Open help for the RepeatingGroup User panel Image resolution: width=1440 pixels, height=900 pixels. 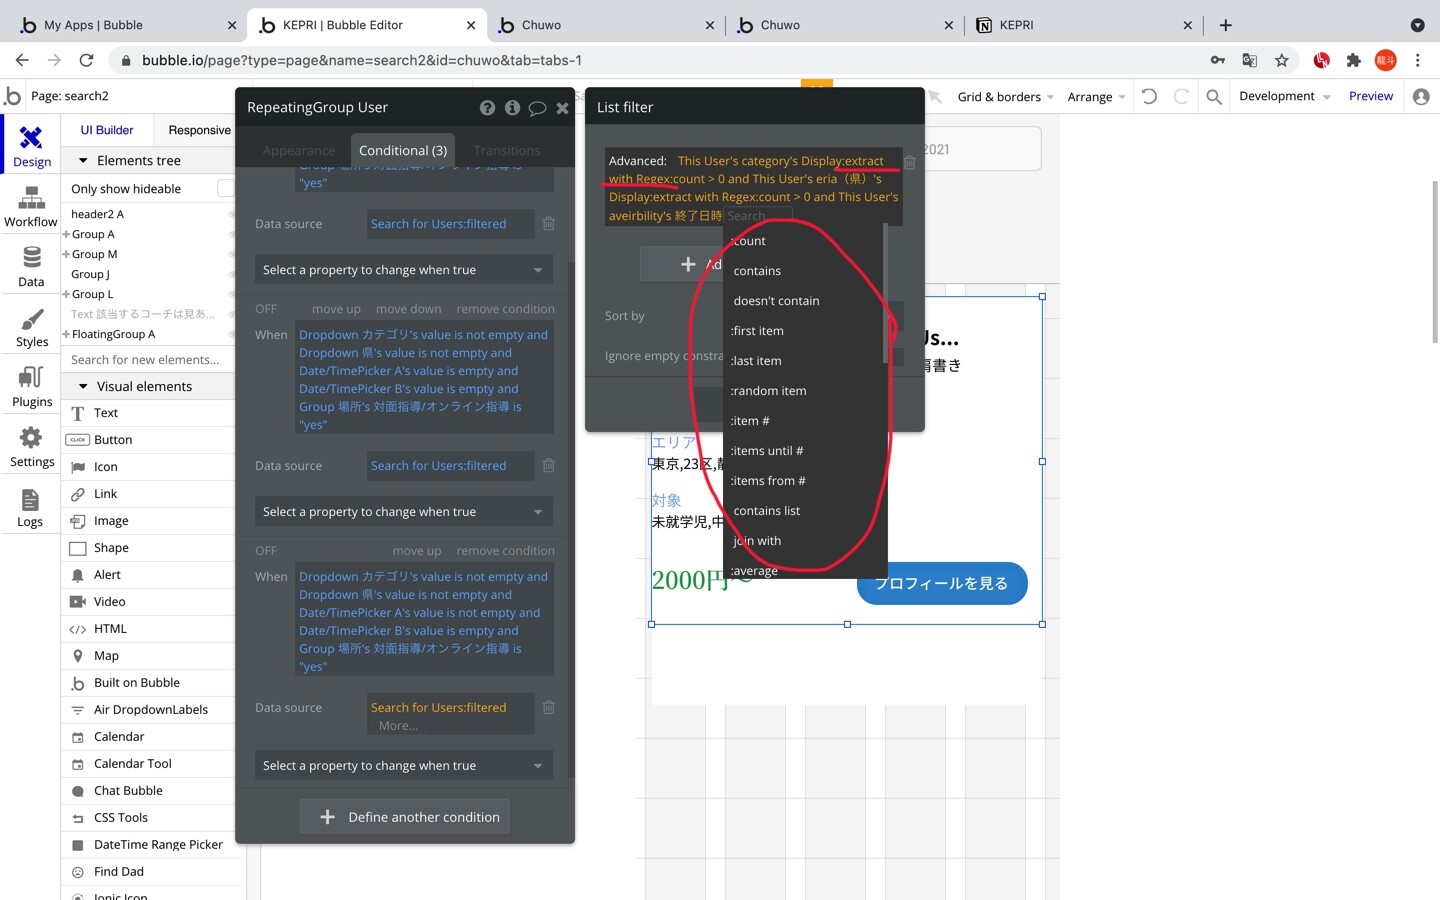coord(487,108)
